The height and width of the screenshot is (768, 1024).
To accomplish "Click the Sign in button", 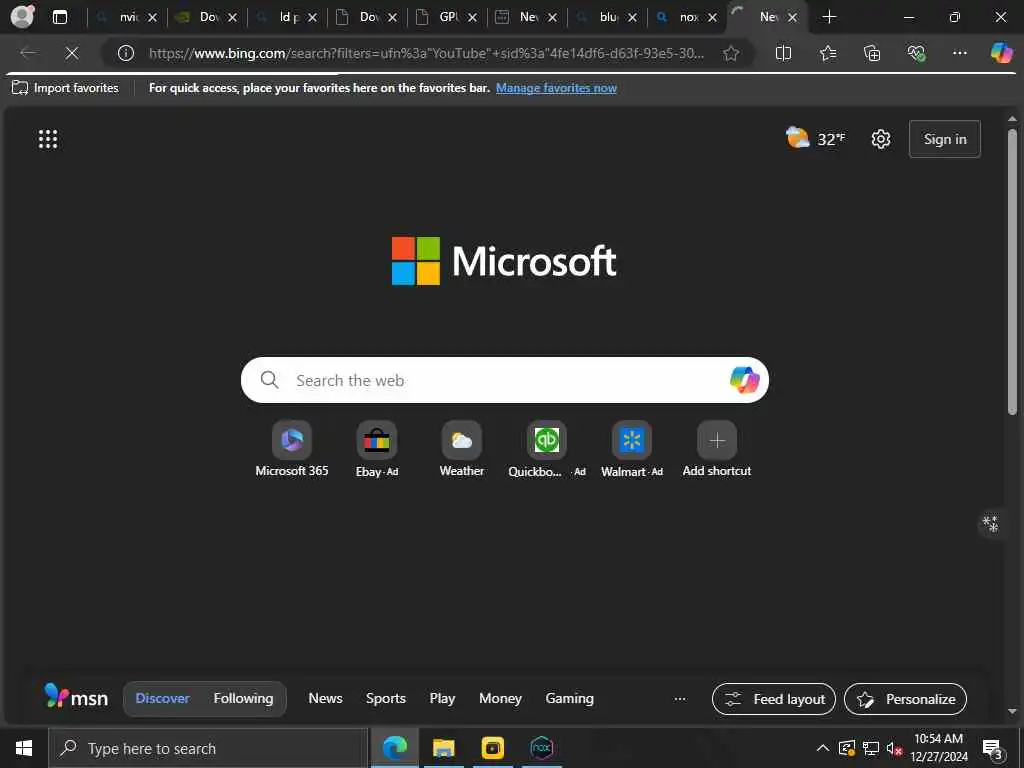I will pos(944,139).
